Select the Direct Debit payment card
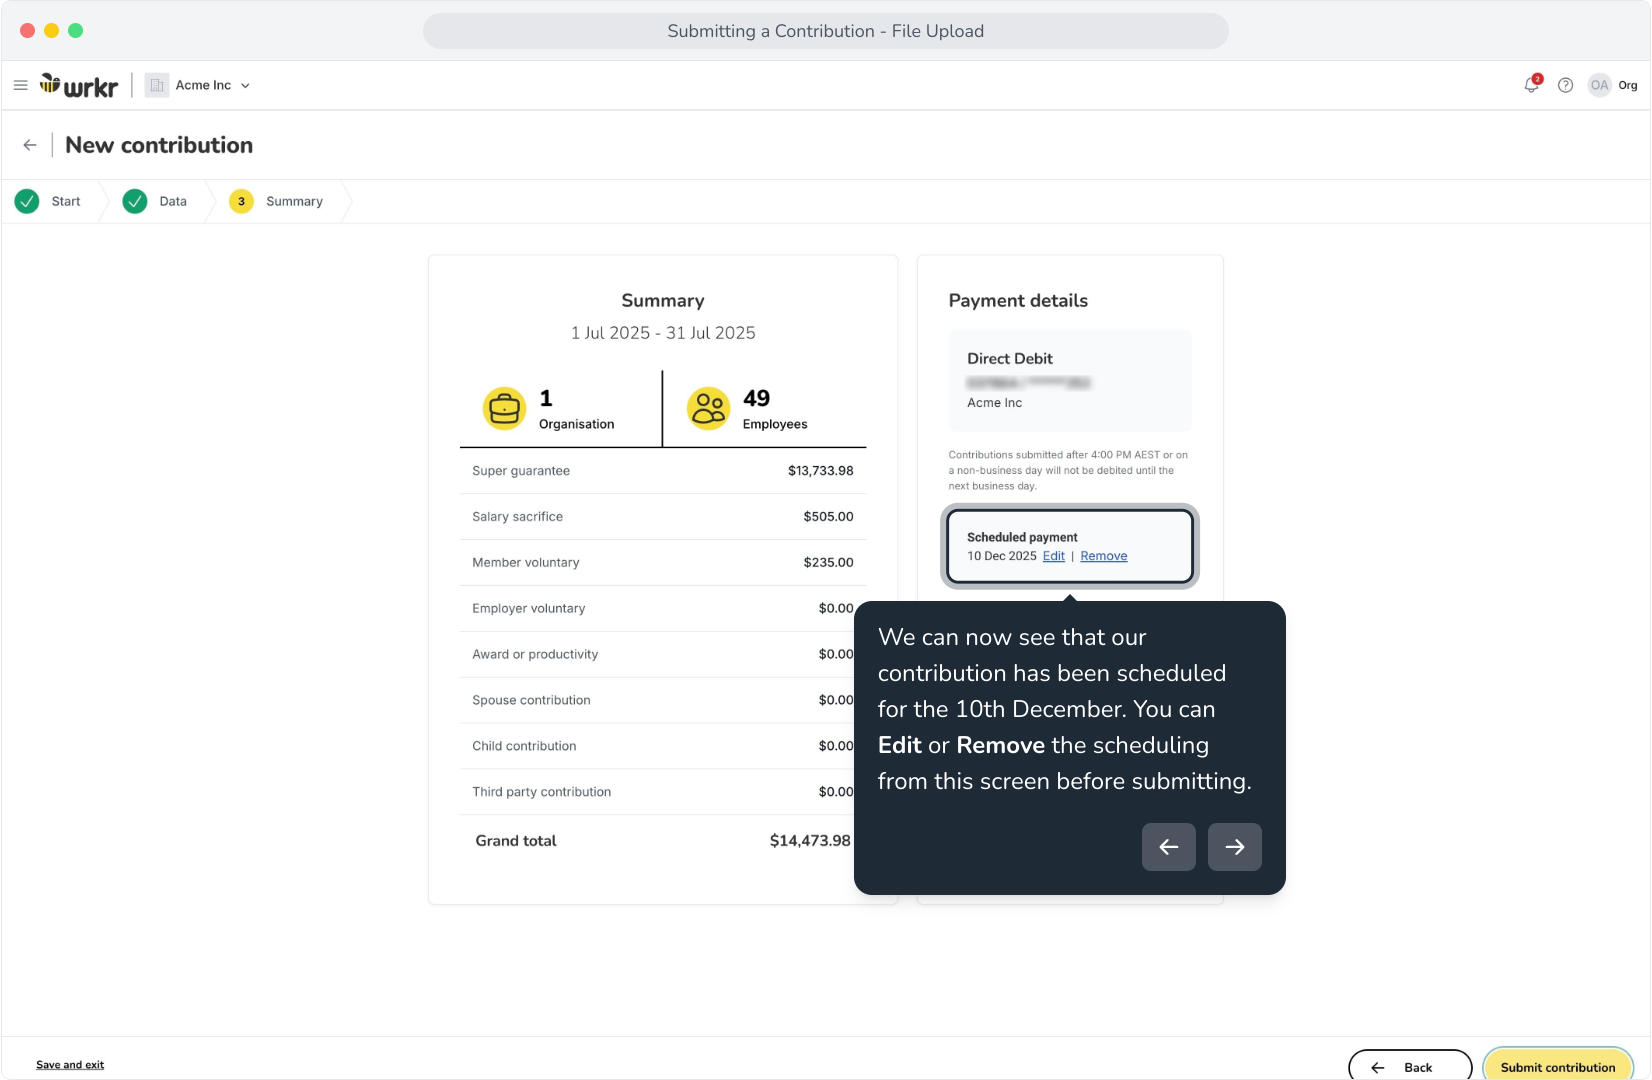This screenshot has height=1080, width=1652. [1070, 381]
